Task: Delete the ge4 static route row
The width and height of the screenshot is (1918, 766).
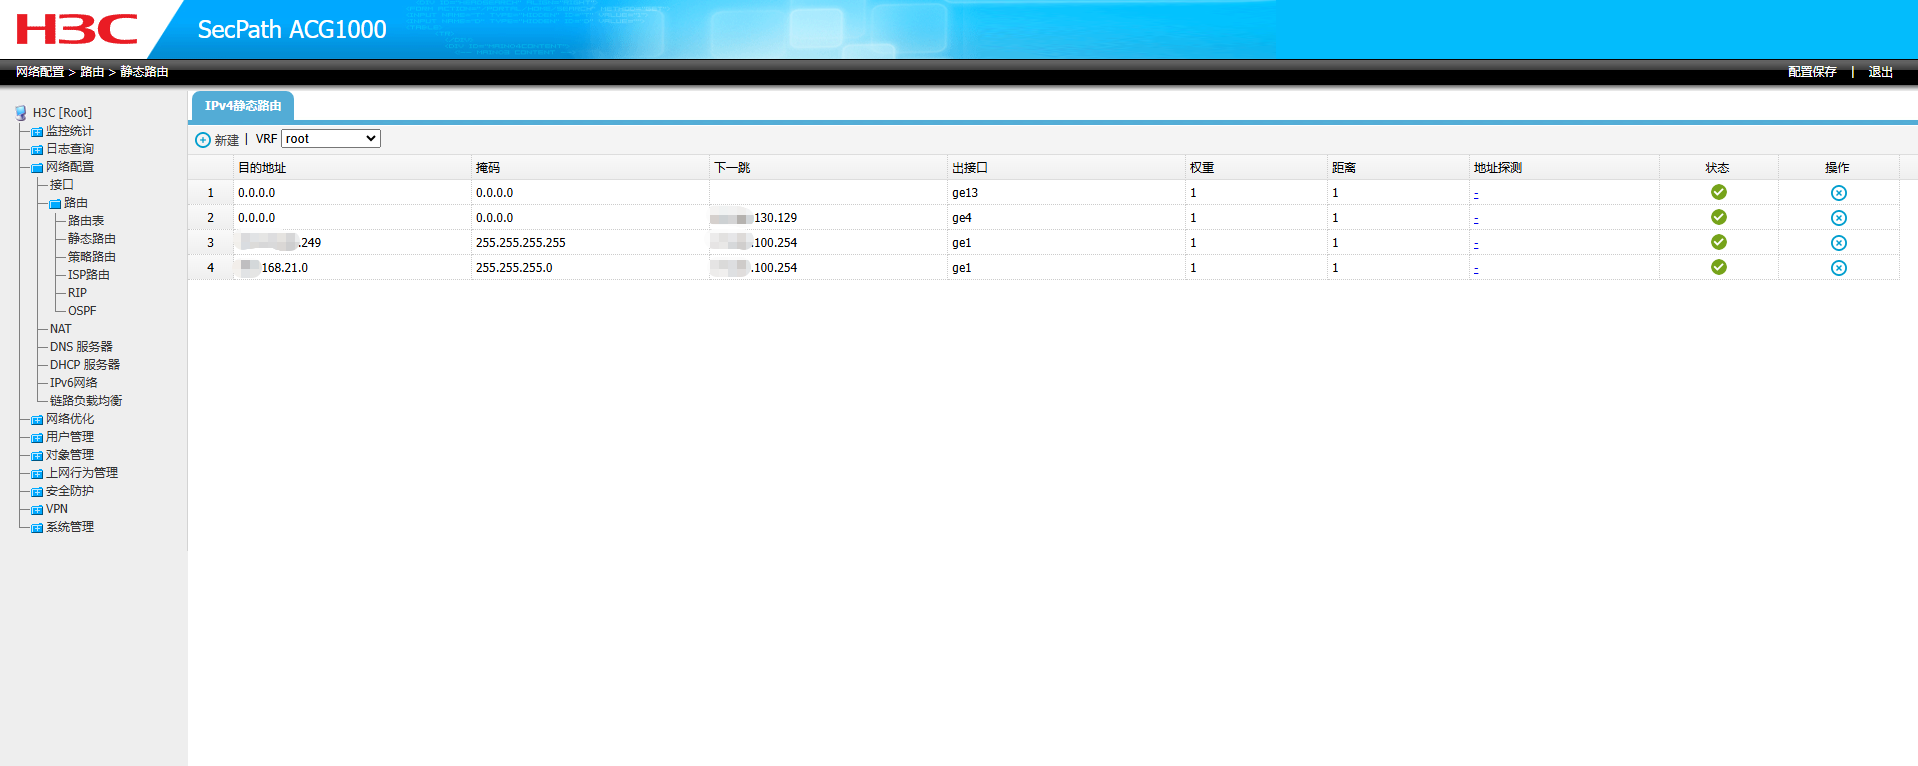Action: tap(1838, 218)
